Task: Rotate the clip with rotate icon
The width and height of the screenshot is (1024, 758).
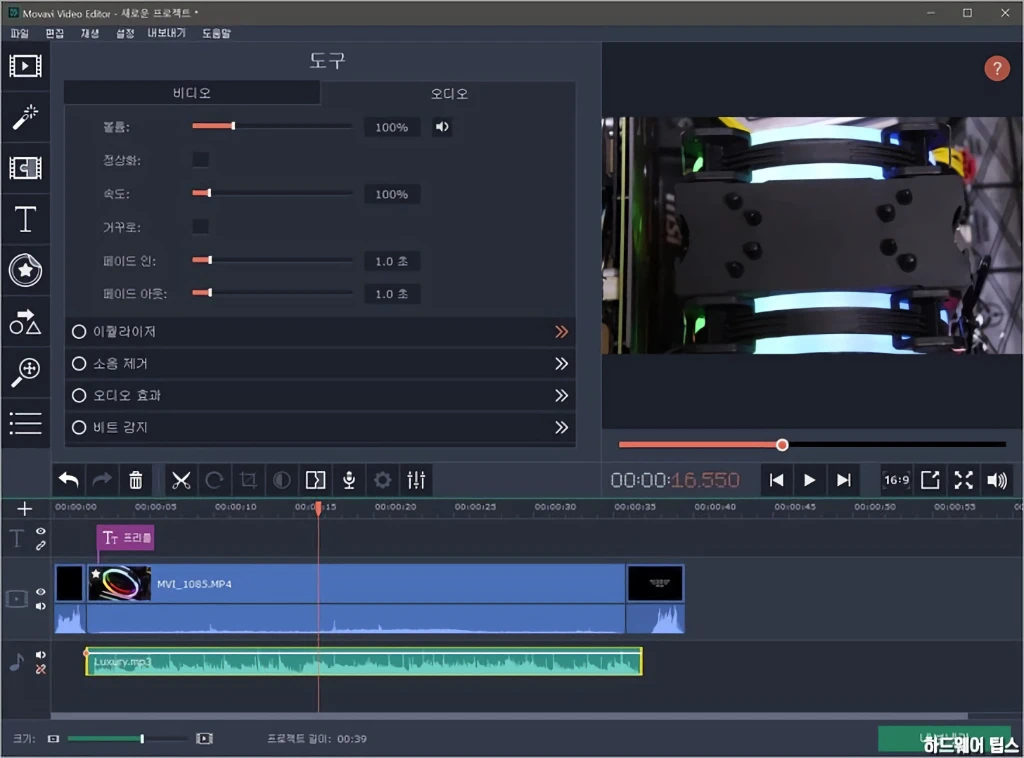Action: (214, 481)
